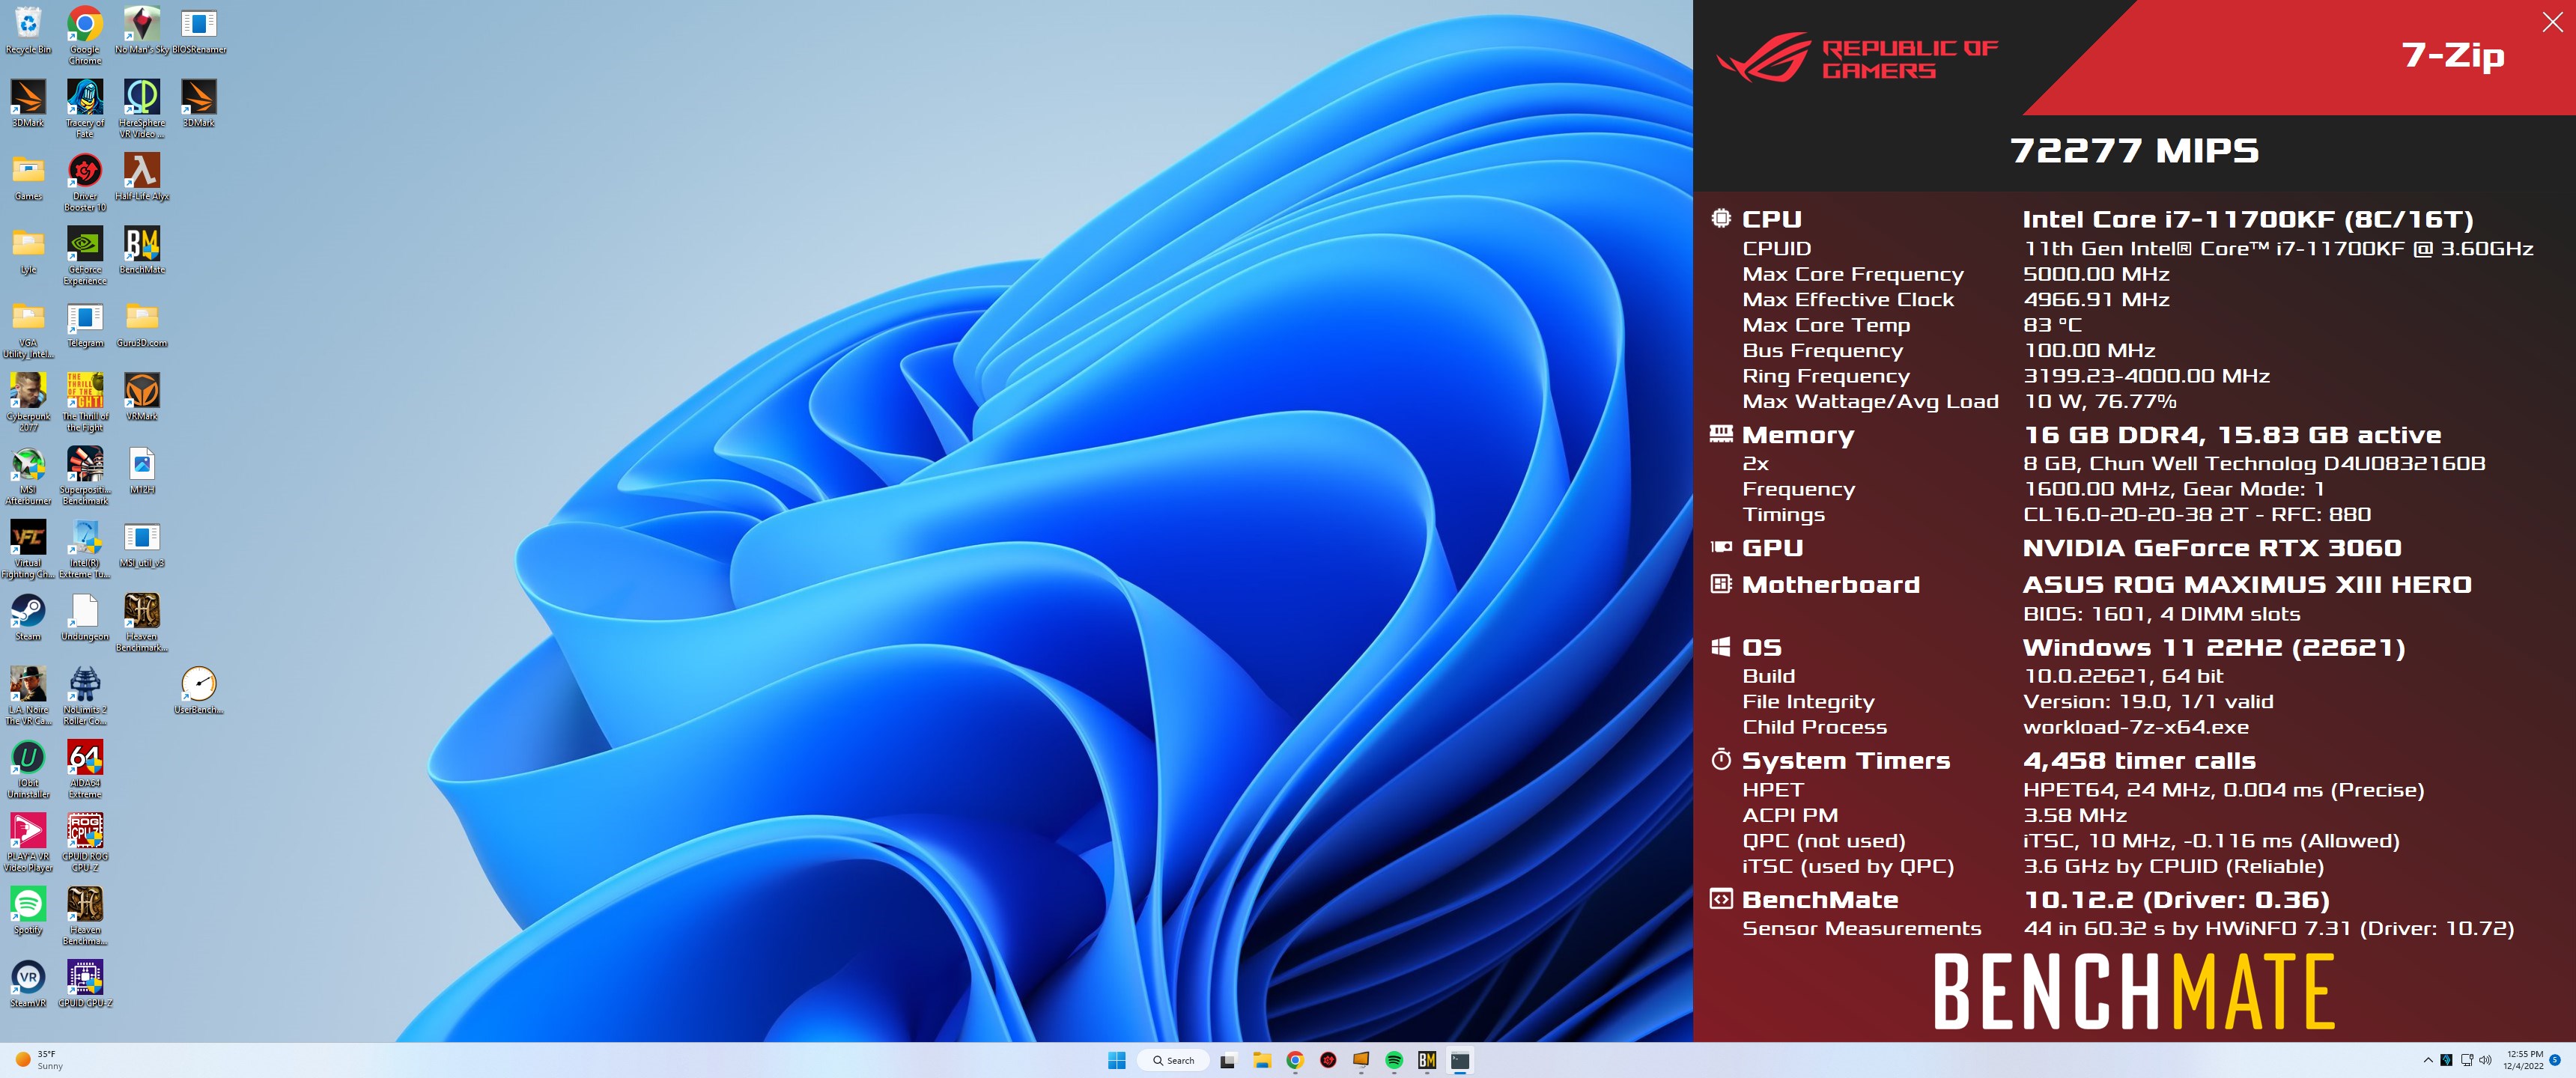
Task: Open the Spotify desktop shortcut
Action: point(28,910)
